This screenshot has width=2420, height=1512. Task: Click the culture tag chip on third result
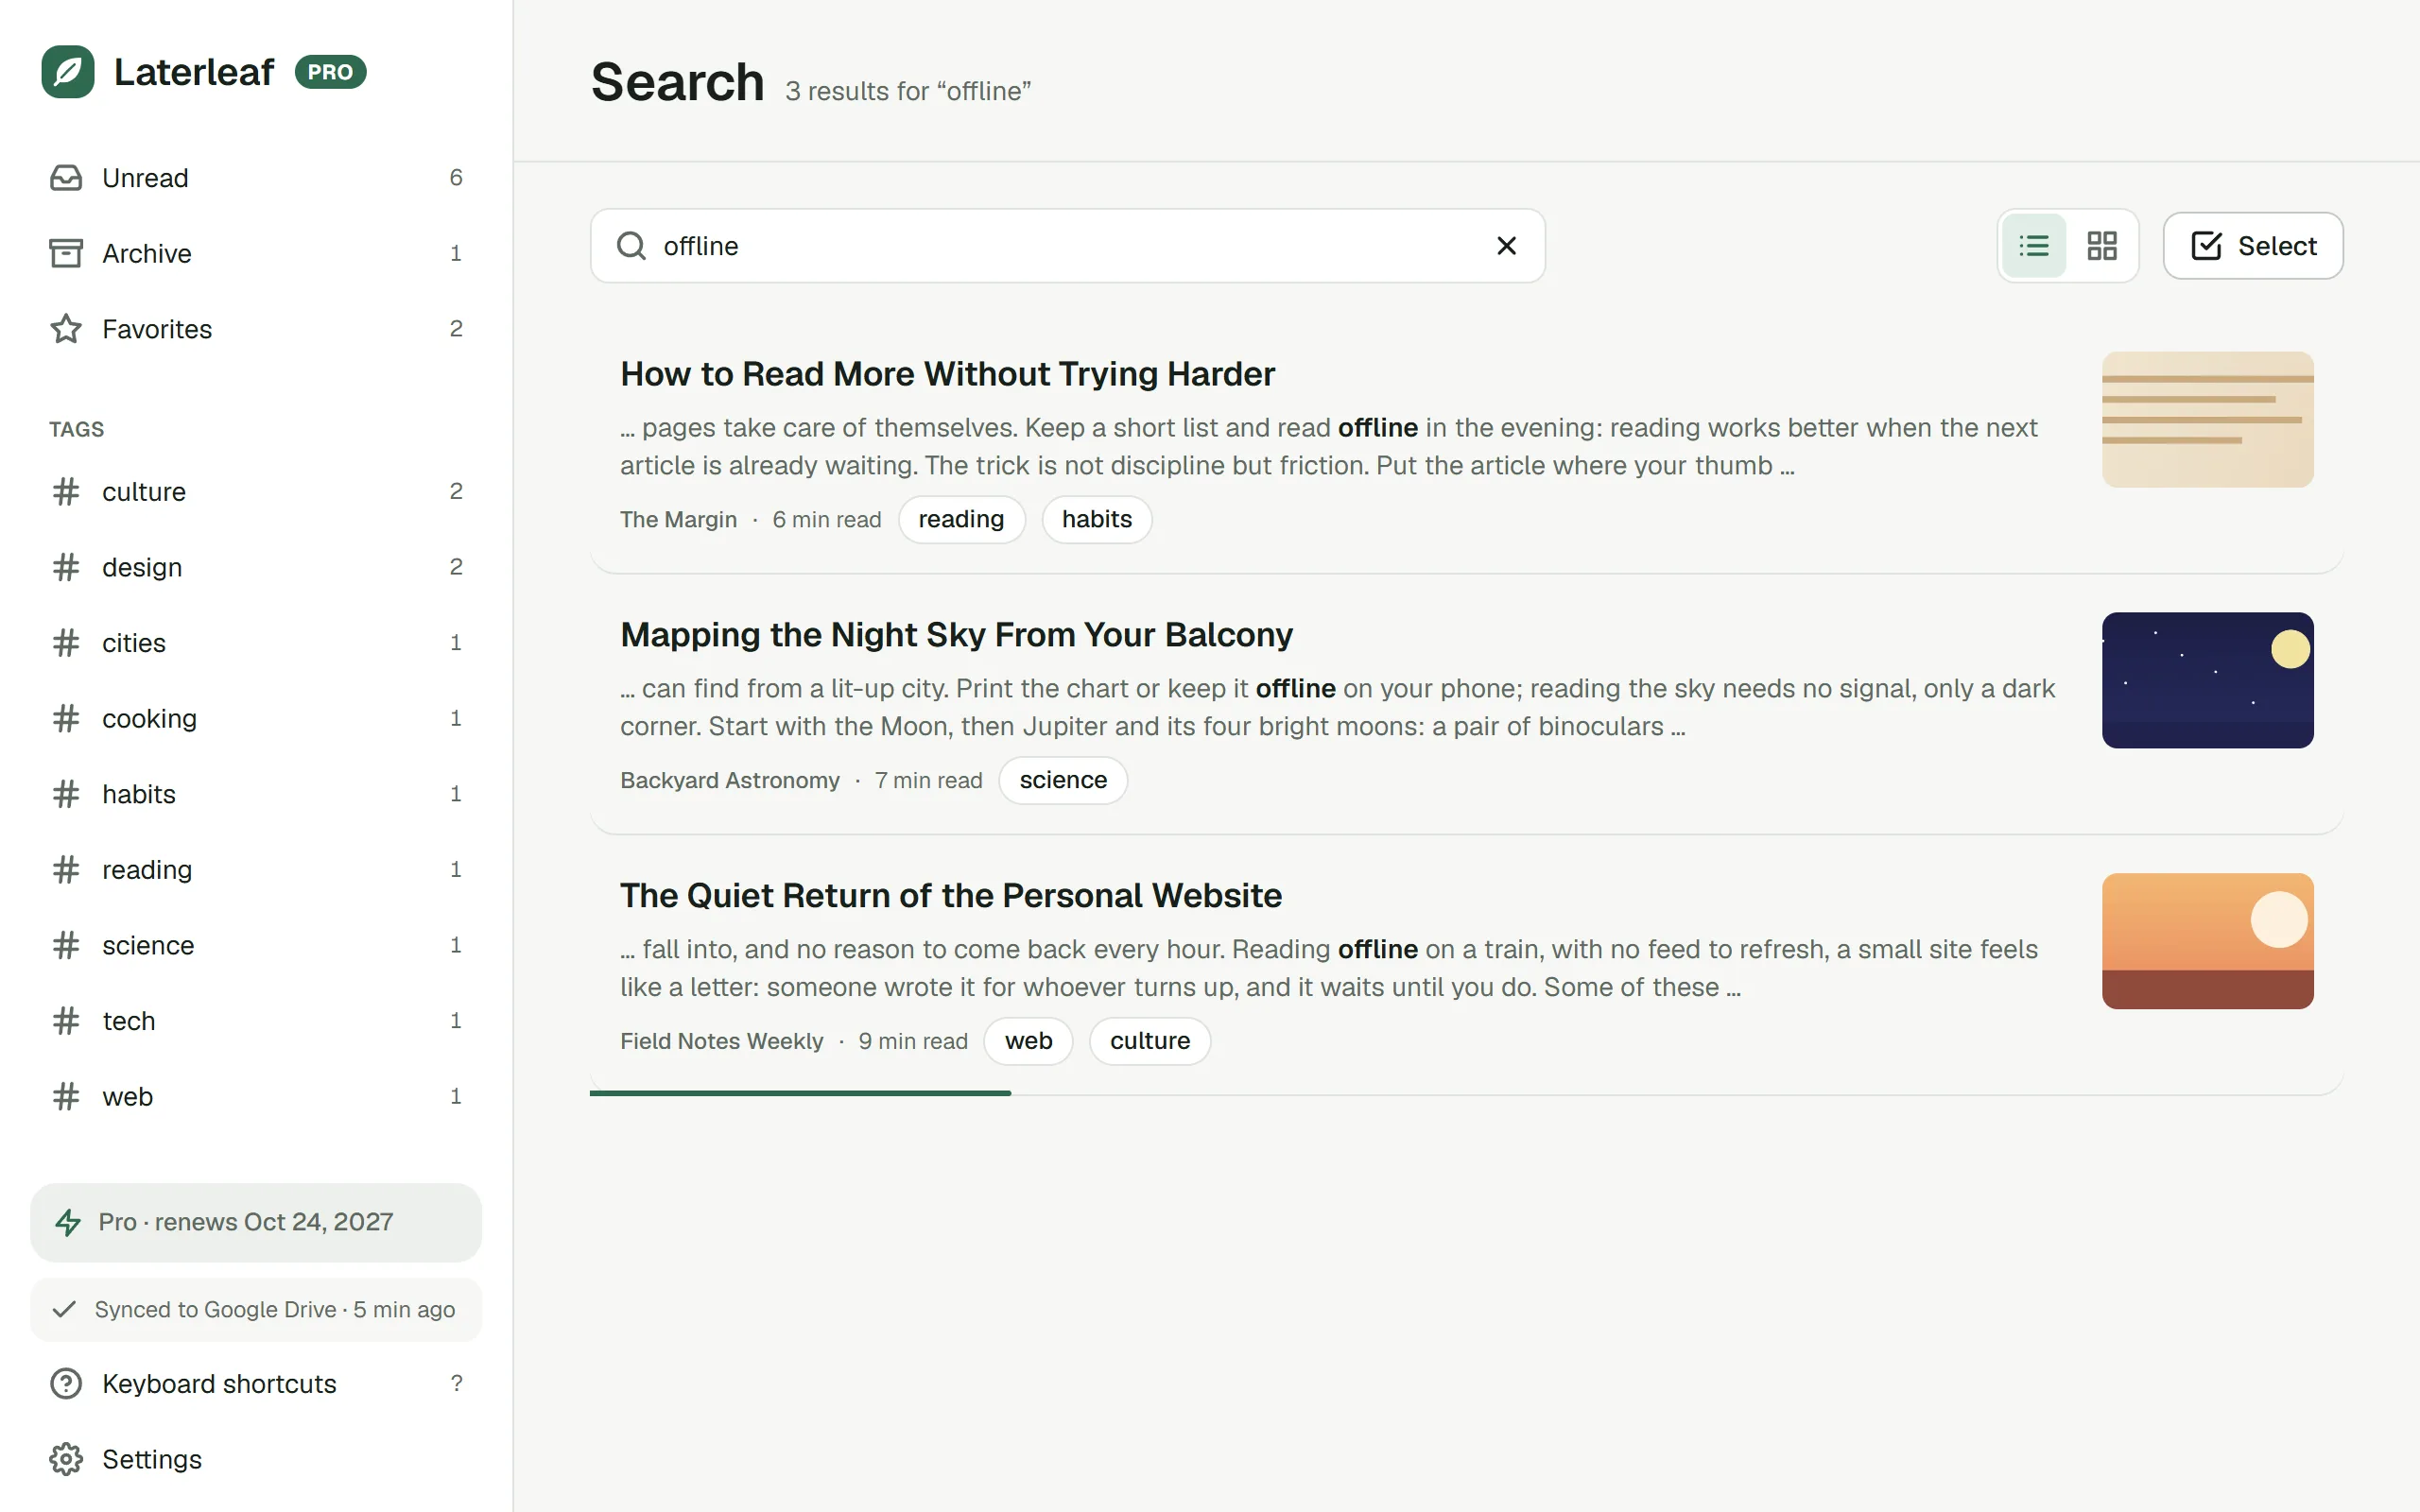click(x=1150, y=1042)
